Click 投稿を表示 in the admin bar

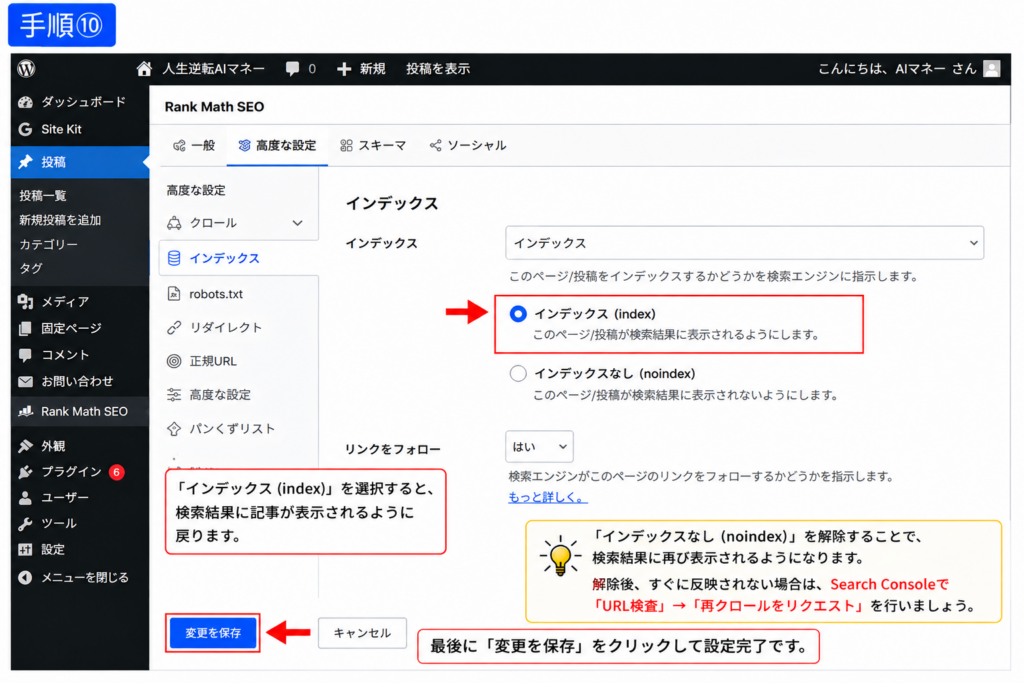point(438,69)
